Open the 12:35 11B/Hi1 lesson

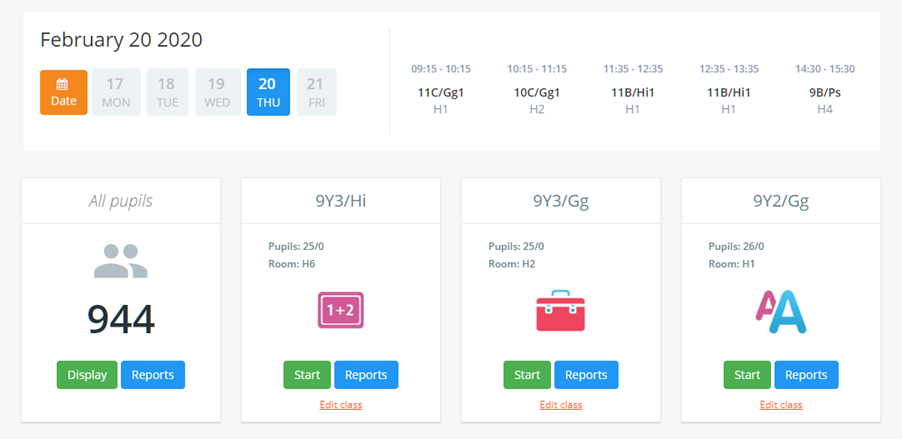click(729, 89)
